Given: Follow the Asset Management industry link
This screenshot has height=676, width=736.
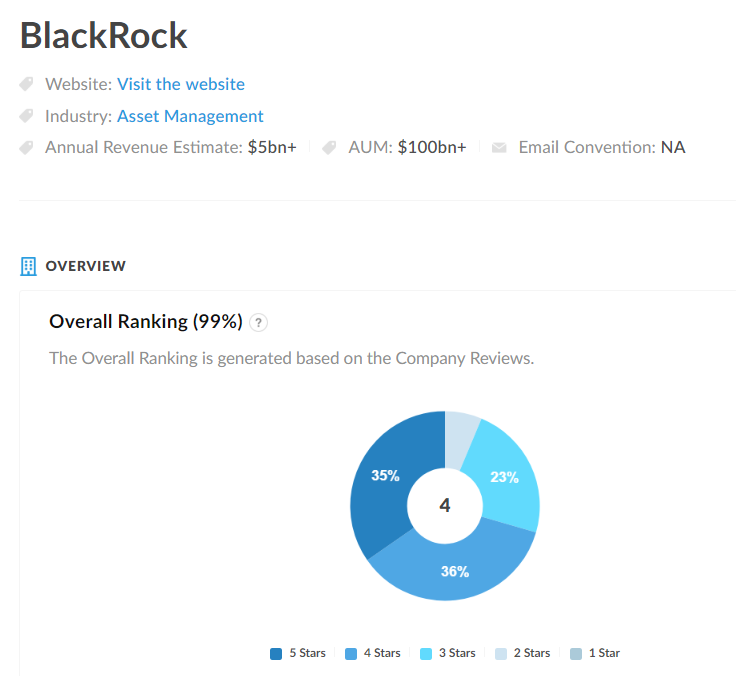Looking at the screenshot, I should (190, 116).
